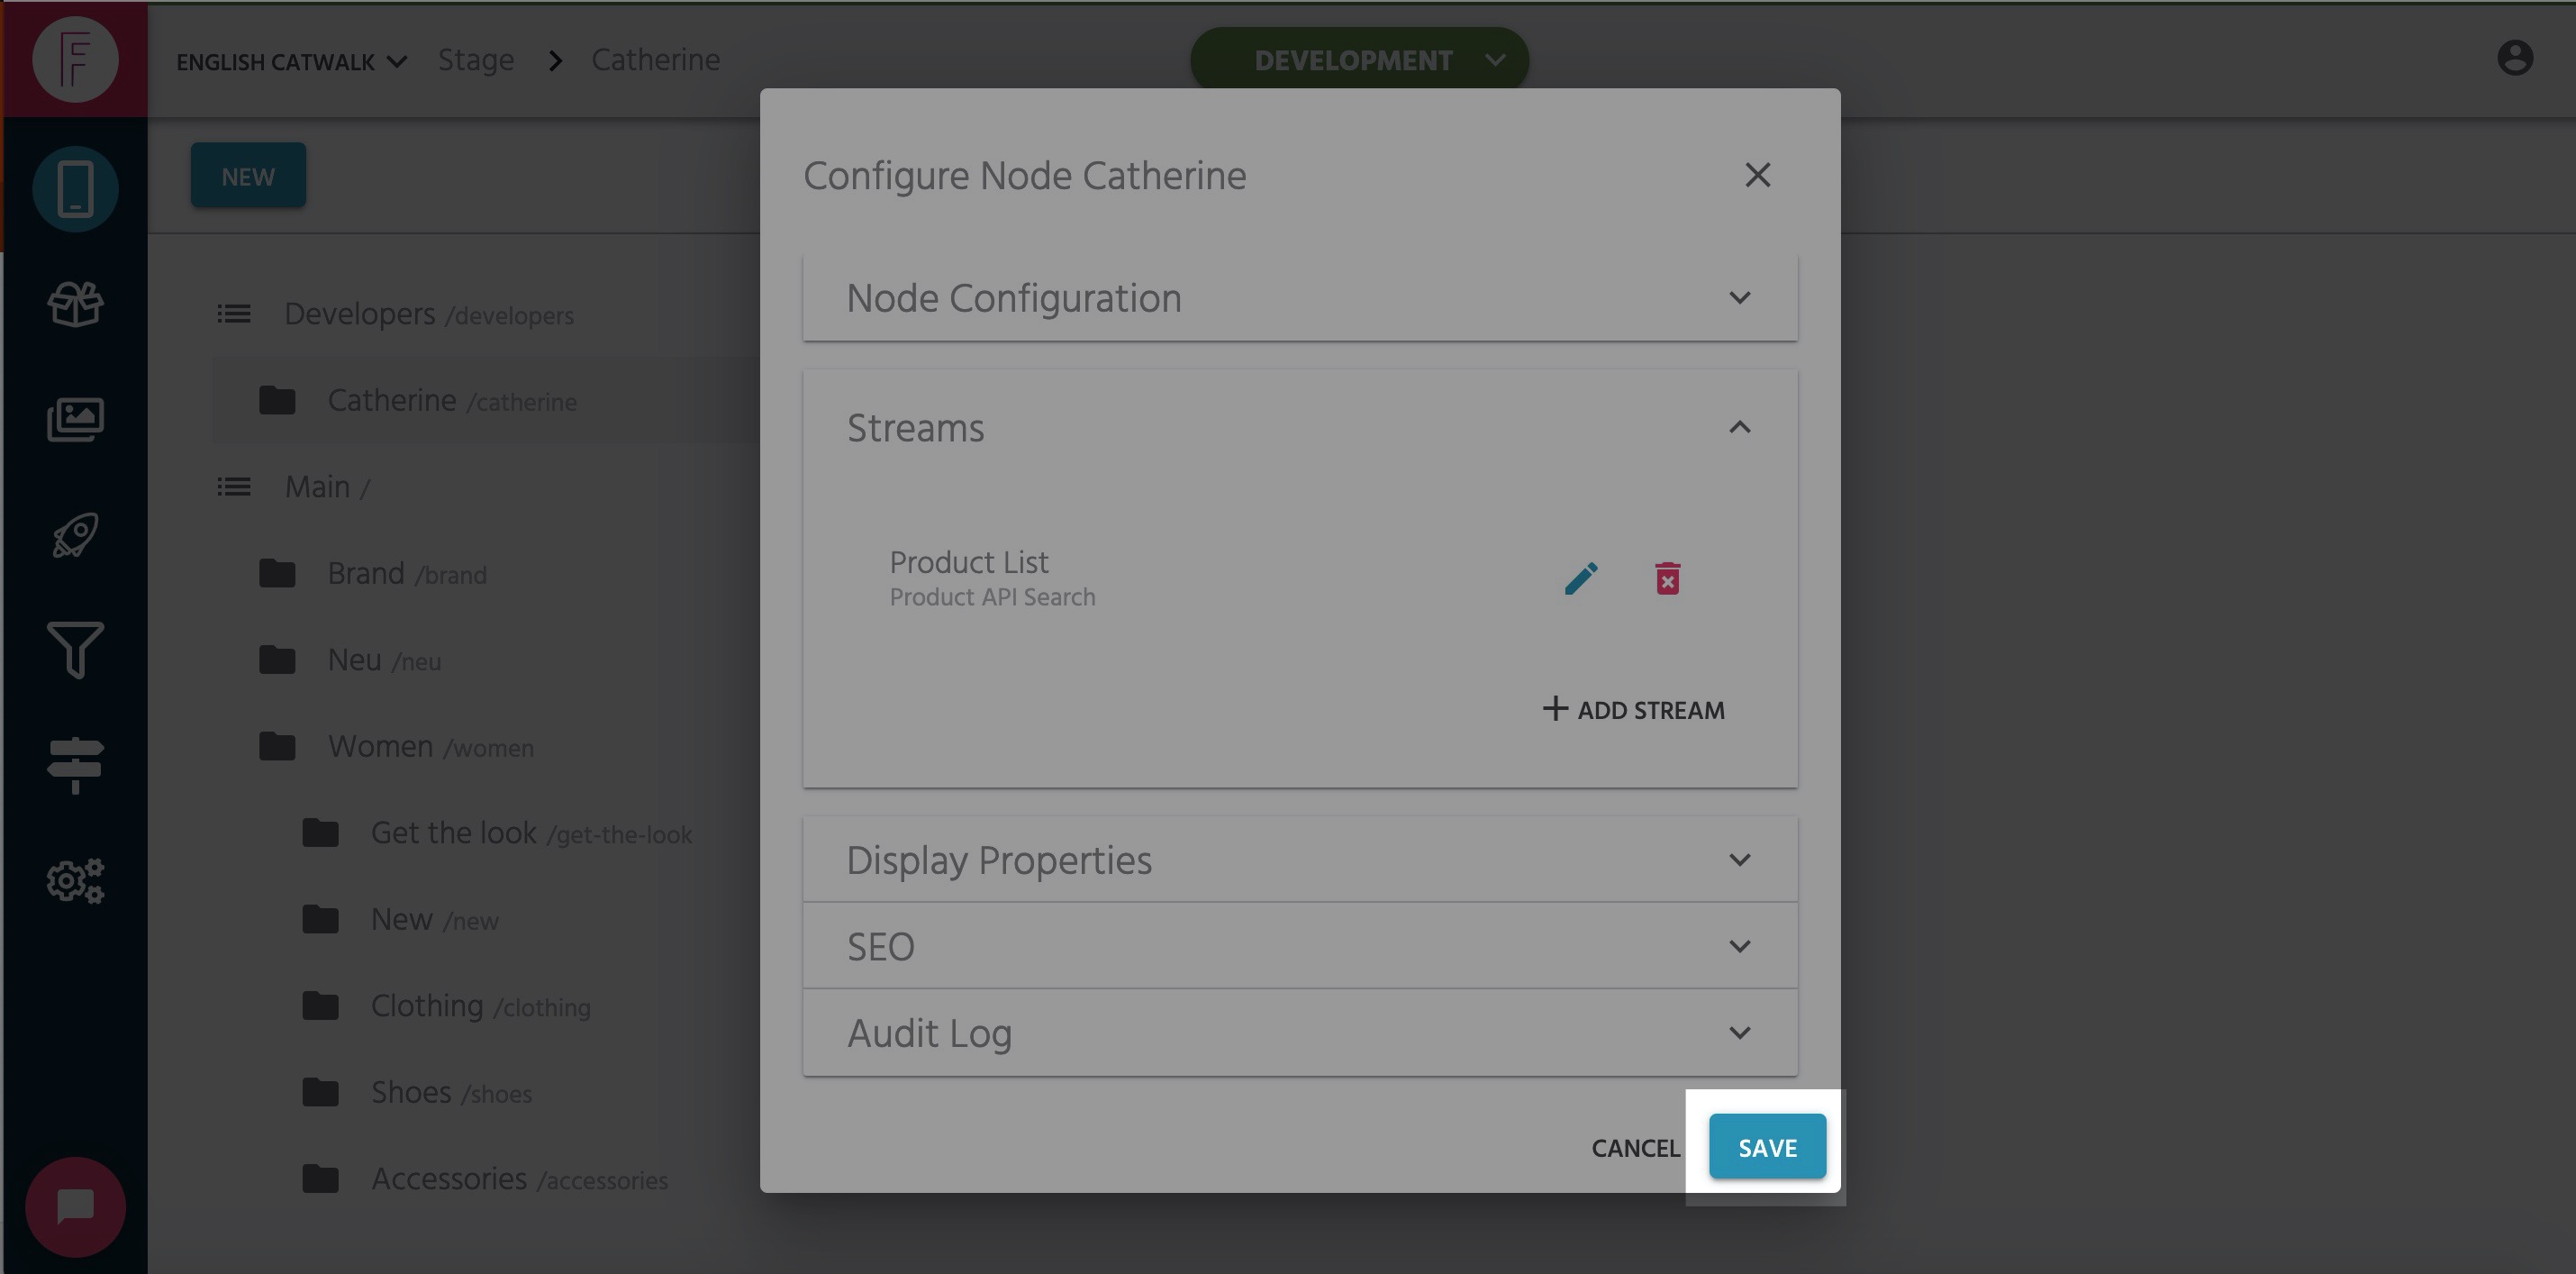Click the Catherine folder icon
This screenshot has width=2576, height=1274.
[277, 400]
